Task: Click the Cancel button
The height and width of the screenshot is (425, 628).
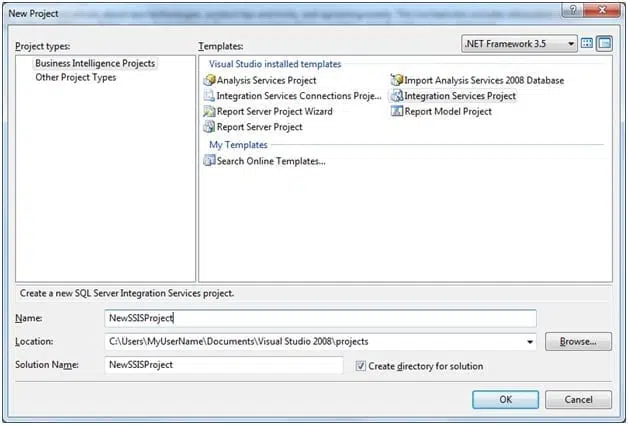Action: (578, 399)
